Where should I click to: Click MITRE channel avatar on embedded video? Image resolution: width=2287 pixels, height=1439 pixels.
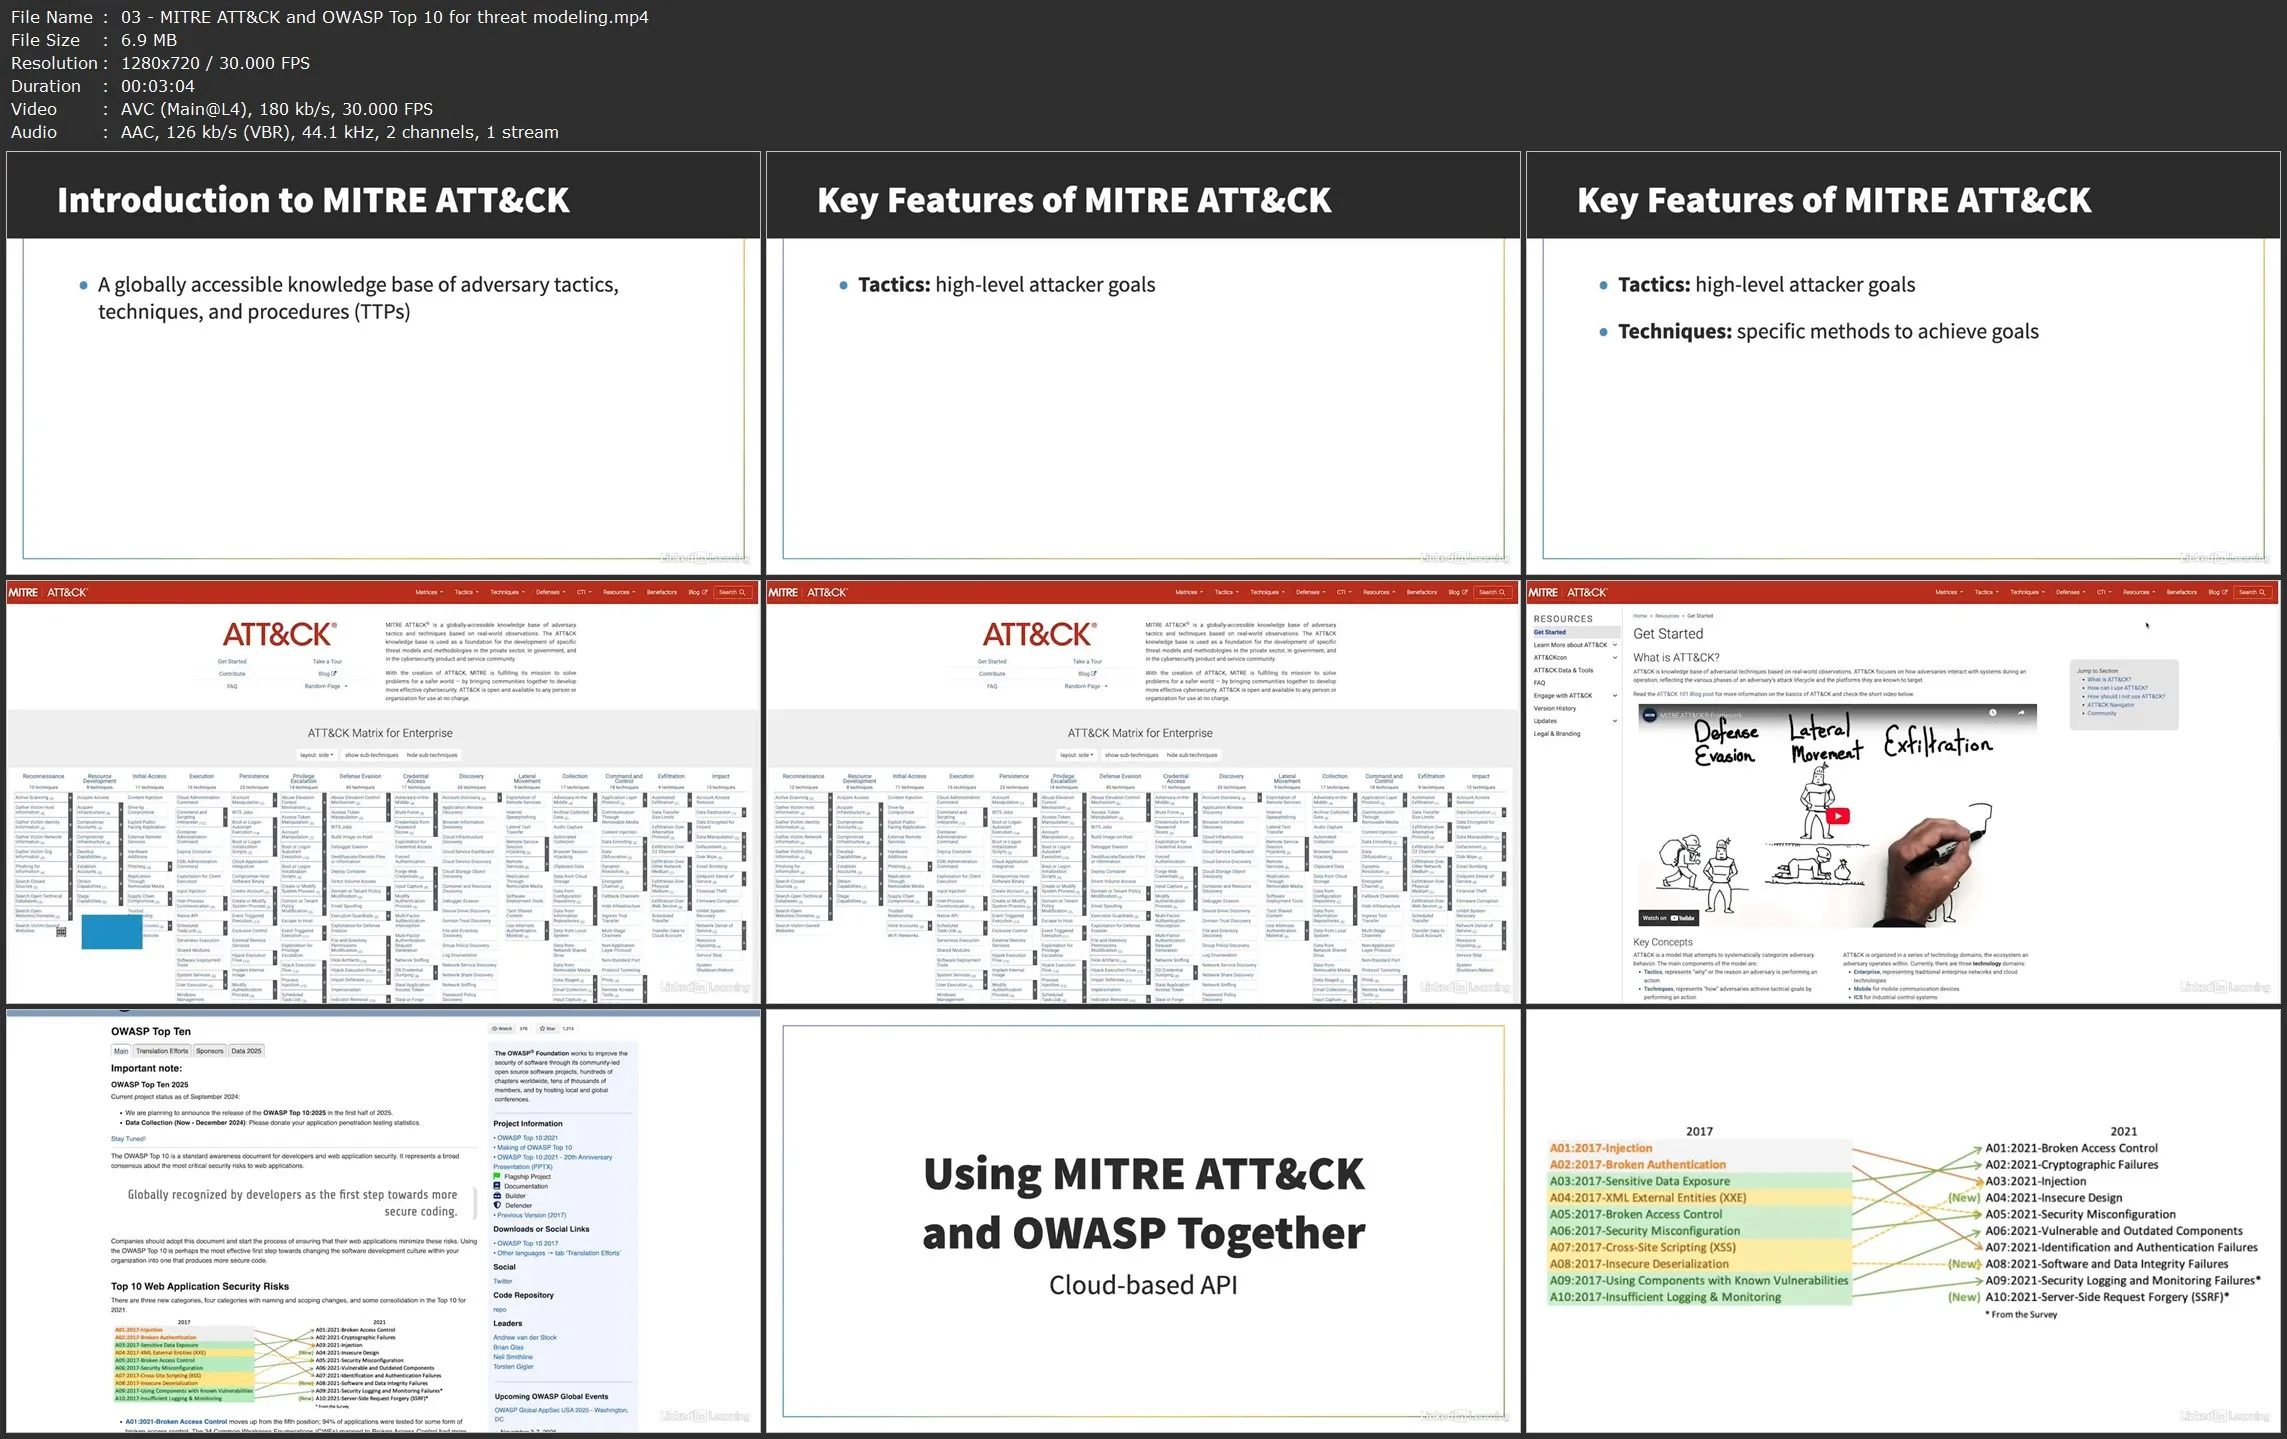coord(1650,715)
